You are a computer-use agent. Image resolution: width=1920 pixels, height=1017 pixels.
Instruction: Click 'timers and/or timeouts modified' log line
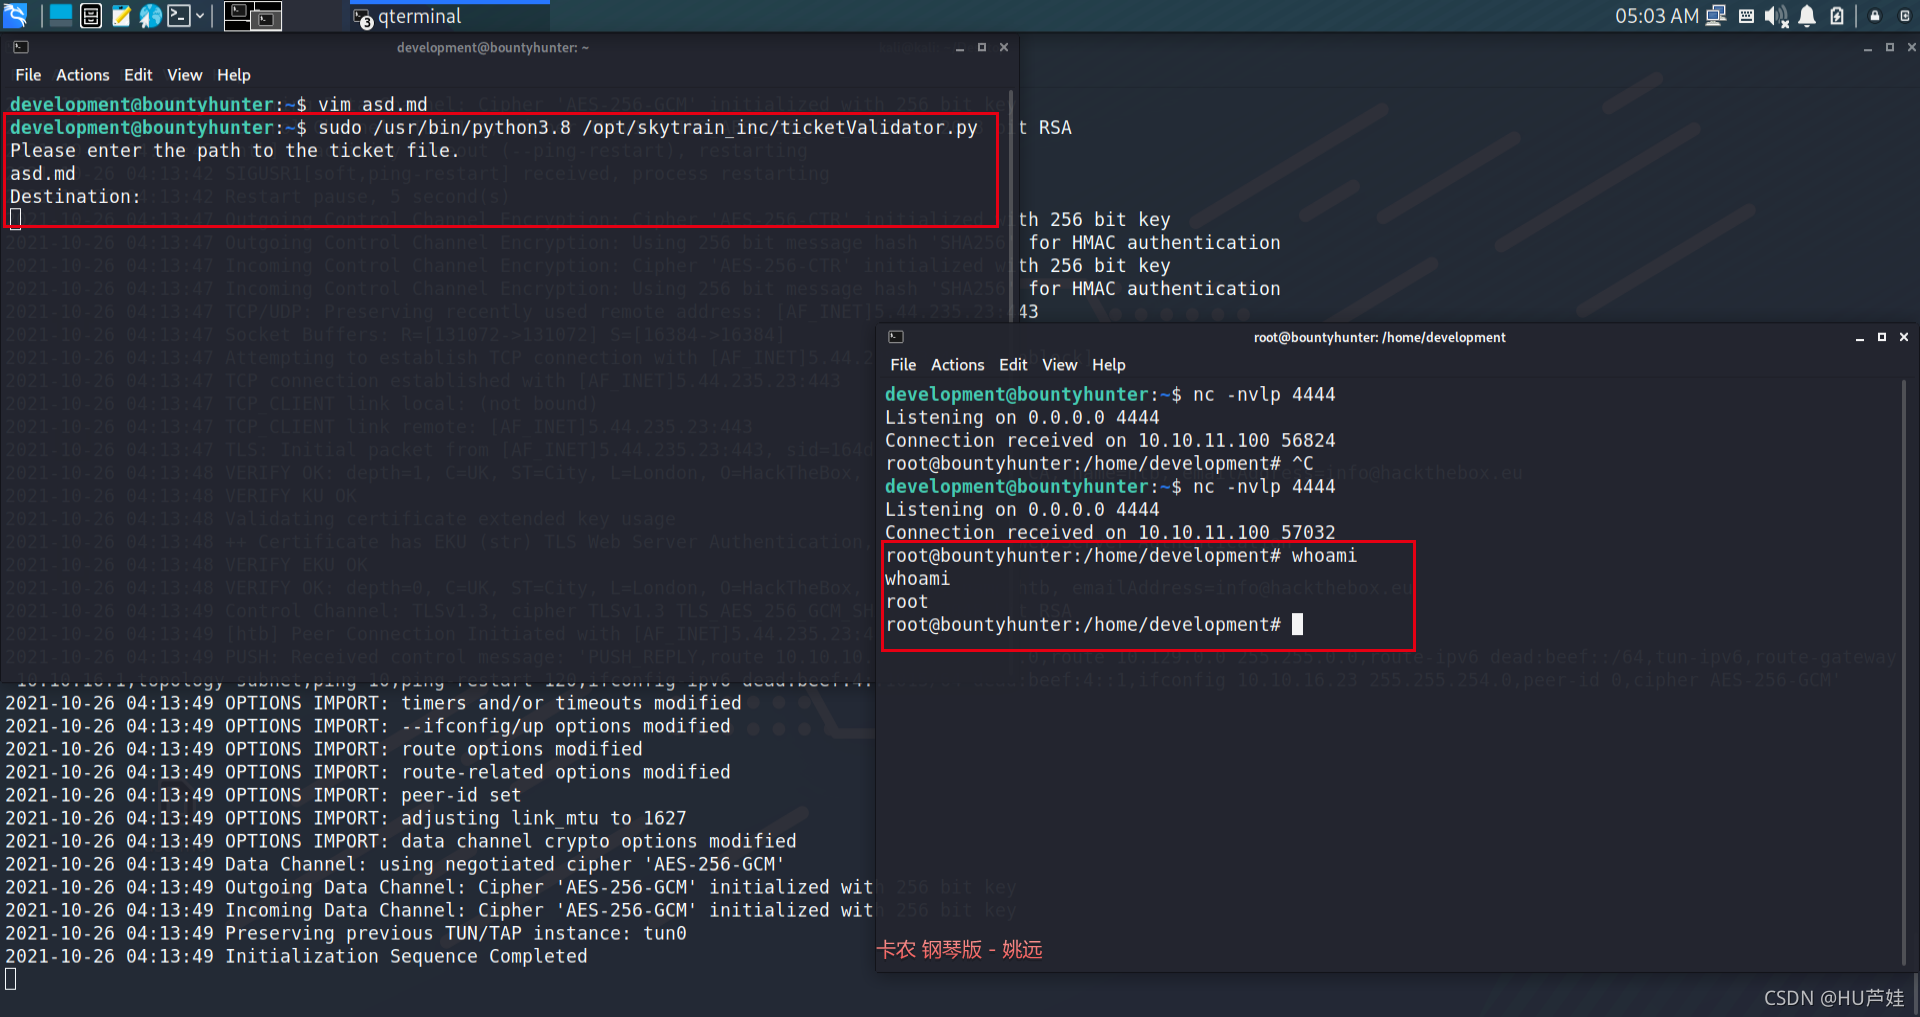[373, 703]
